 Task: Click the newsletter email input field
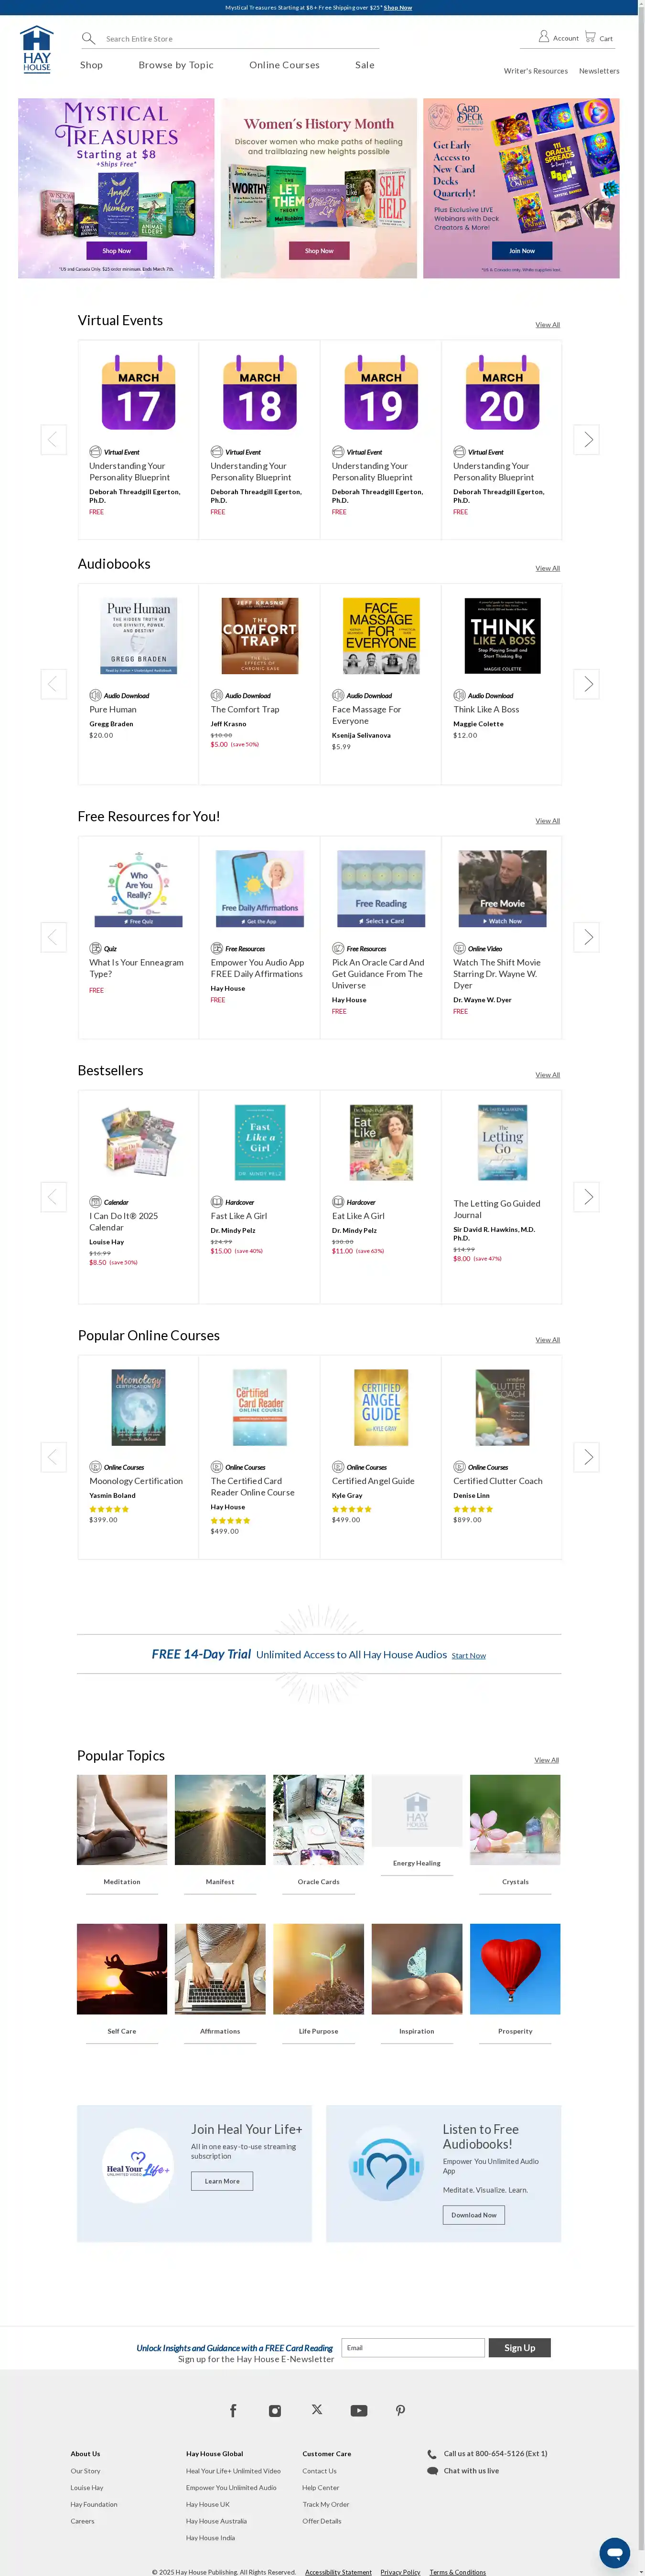pyautogui.click(x=412, y=2348)
